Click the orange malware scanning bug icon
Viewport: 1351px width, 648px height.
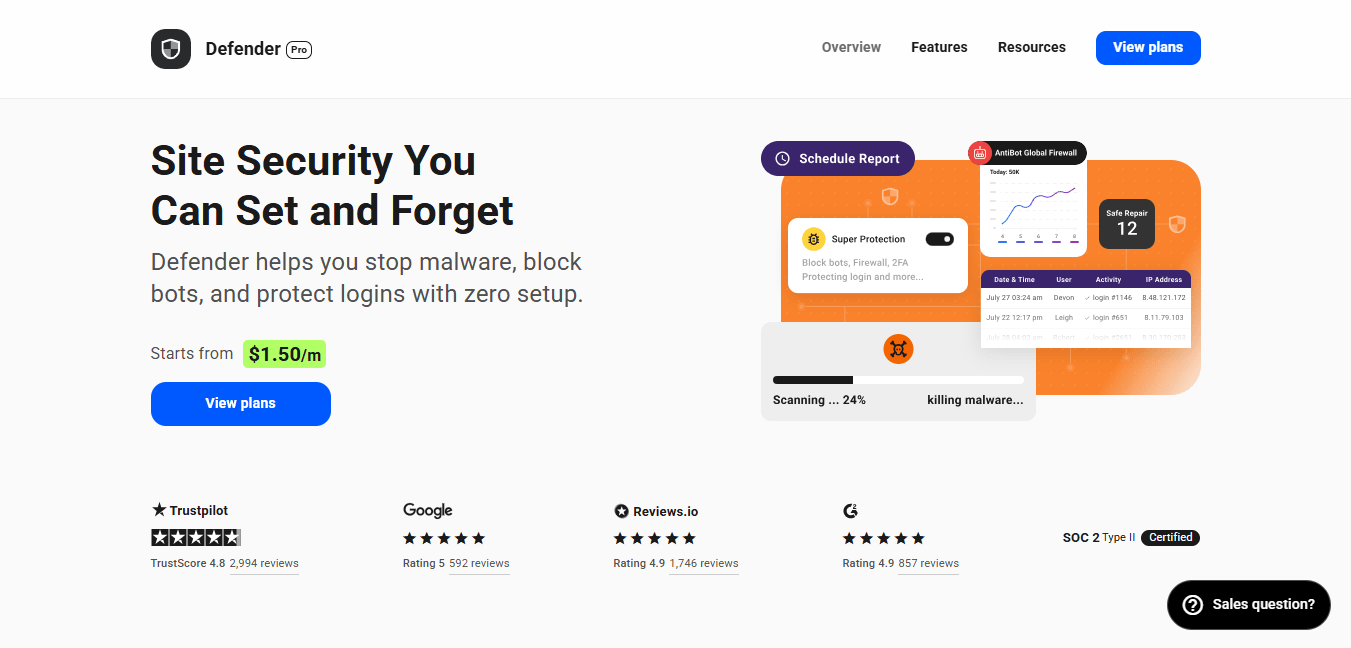[898, 349]
